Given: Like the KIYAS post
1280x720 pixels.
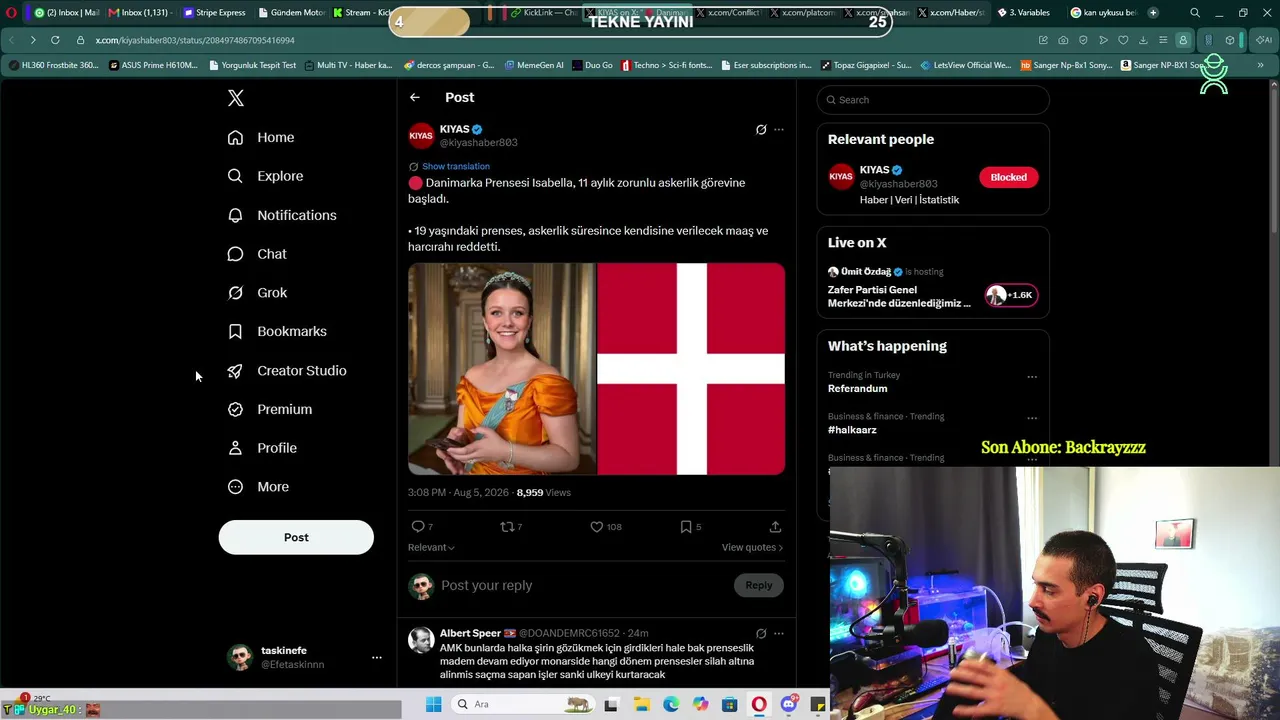Looking at the screenshot, I should coord(597,526).
